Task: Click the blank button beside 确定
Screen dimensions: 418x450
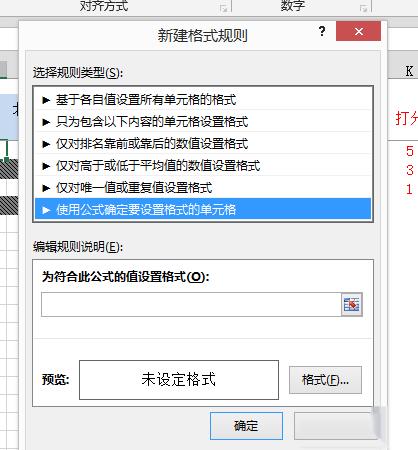Action: point(335,426)
